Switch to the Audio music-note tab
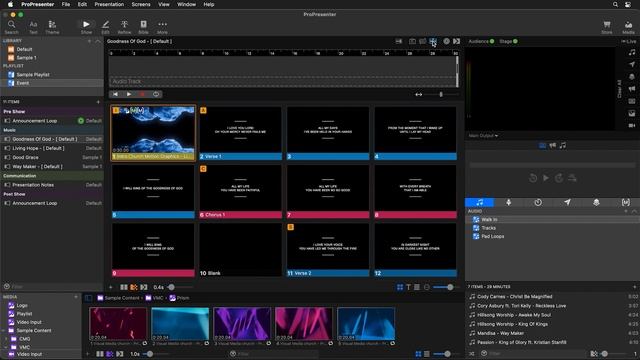 click(480, 202)
